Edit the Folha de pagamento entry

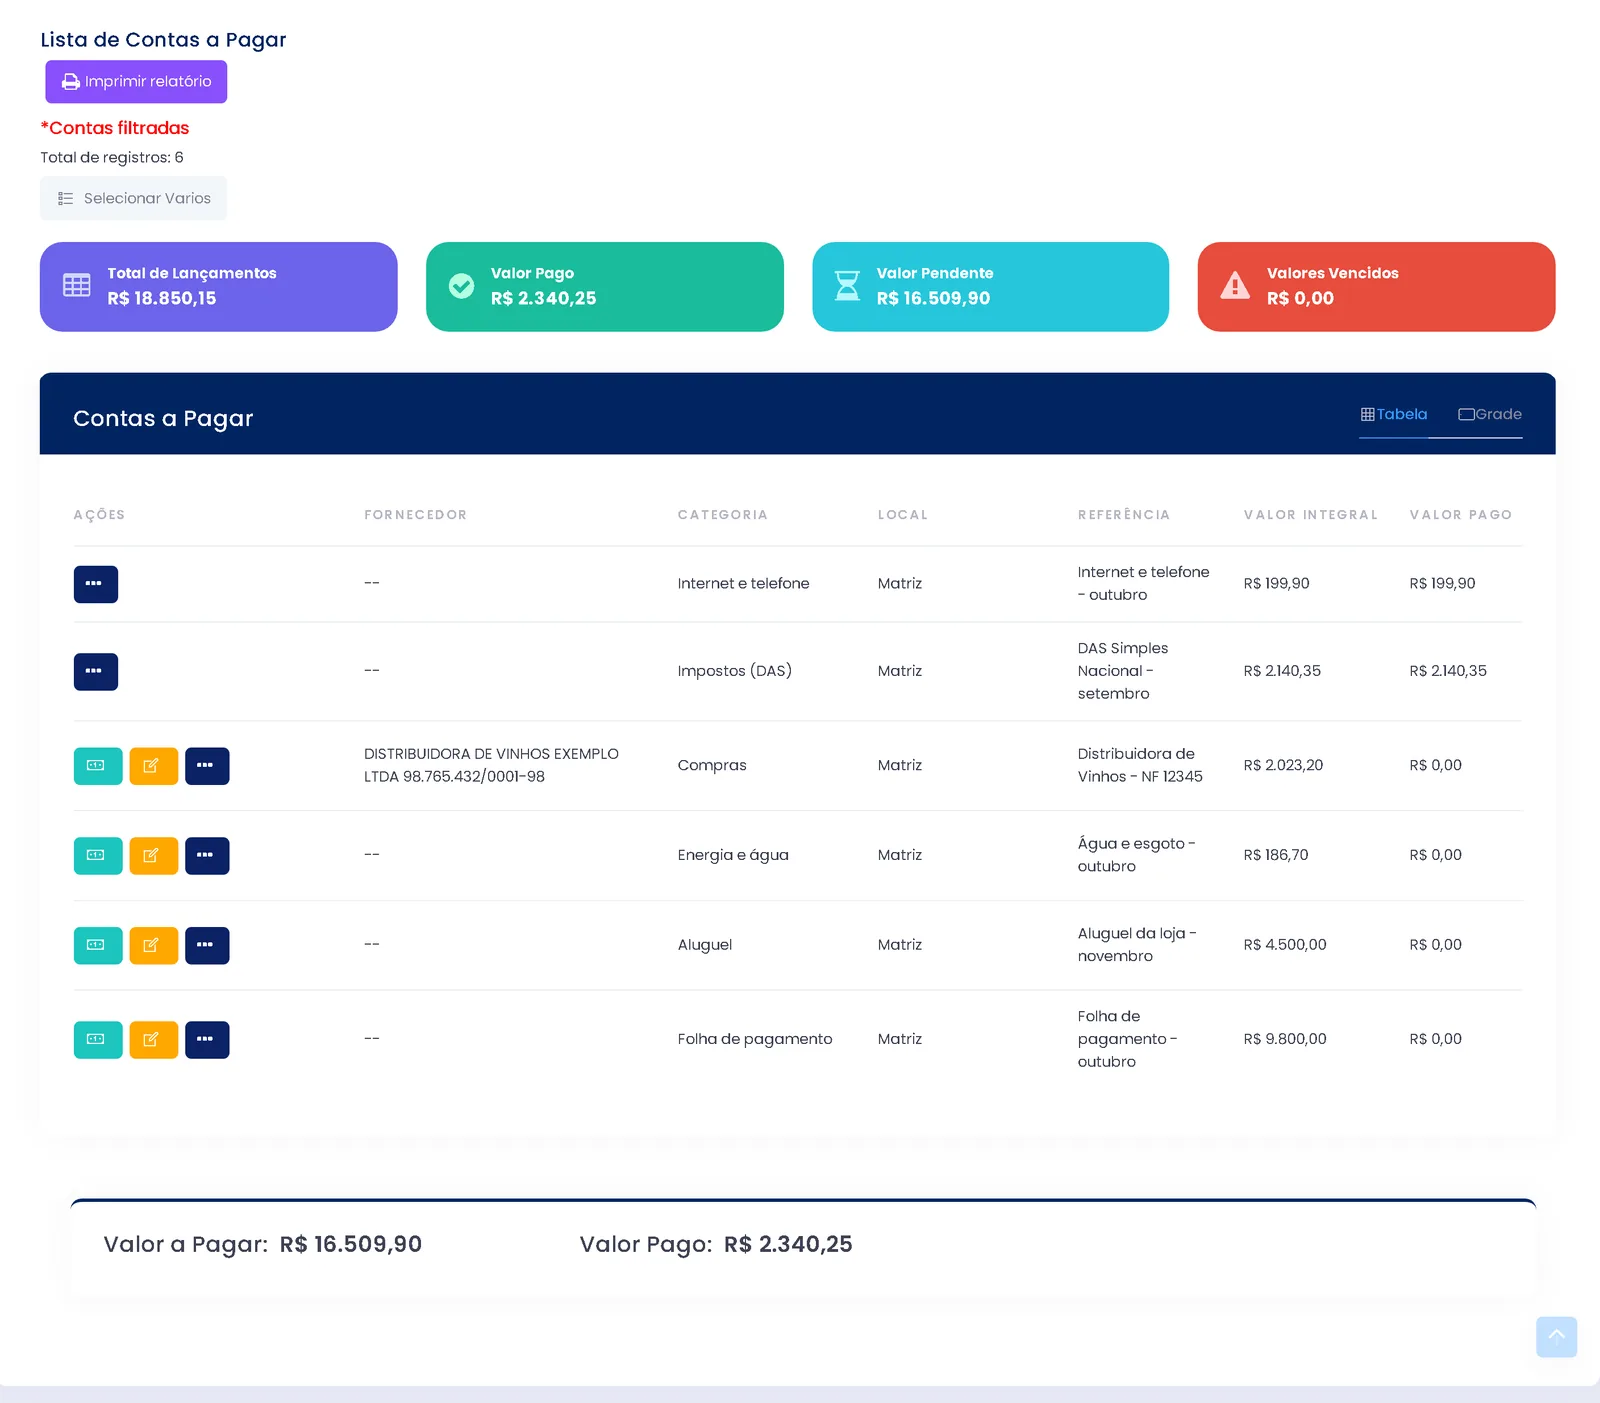point(154,1040)
